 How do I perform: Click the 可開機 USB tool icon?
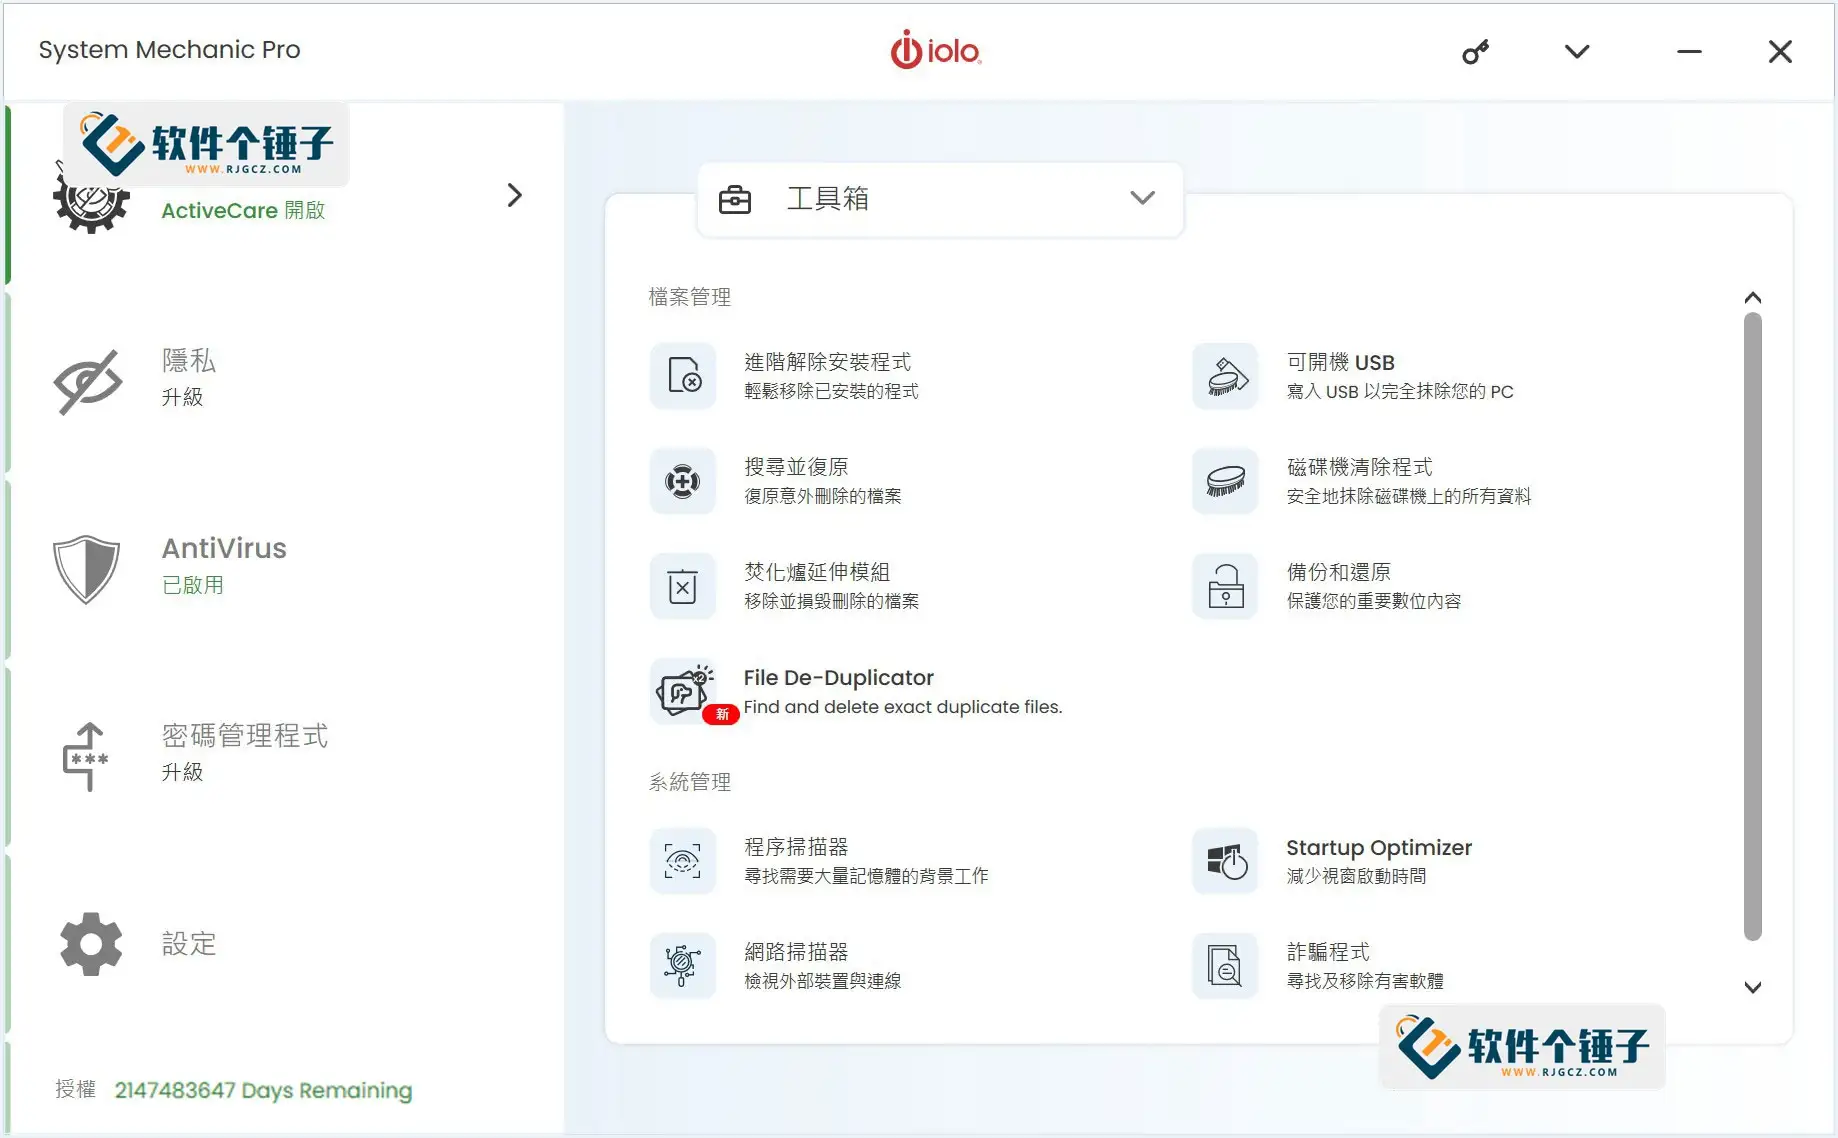point(1224,377)
